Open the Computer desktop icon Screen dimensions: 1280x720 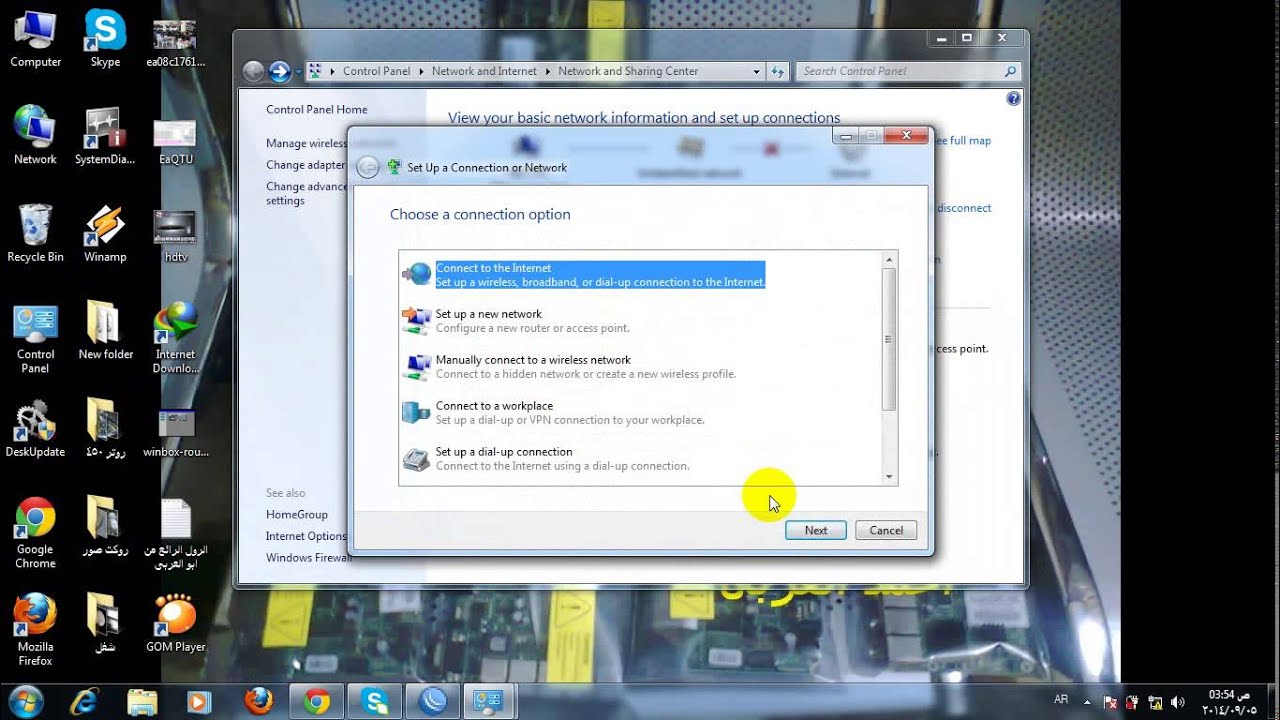coord(35,38)
